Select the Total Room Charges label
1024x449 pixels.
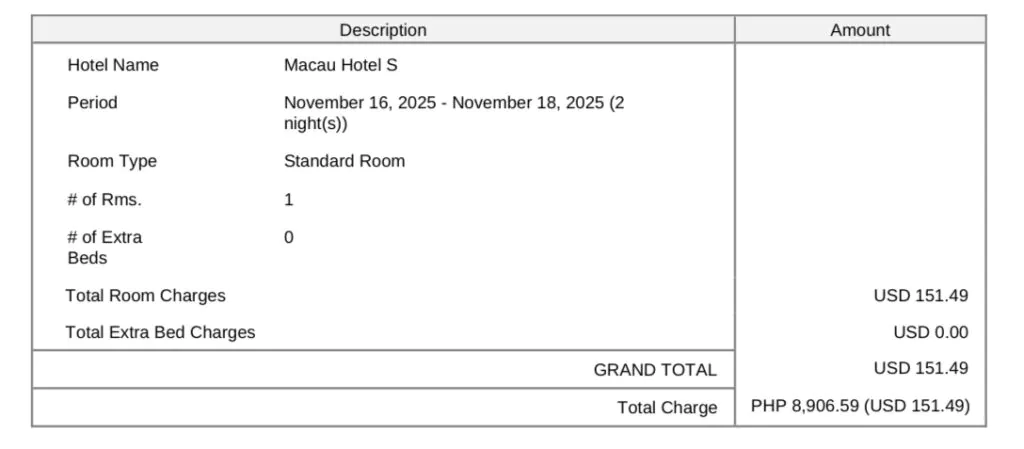click(x=145, y=295)
